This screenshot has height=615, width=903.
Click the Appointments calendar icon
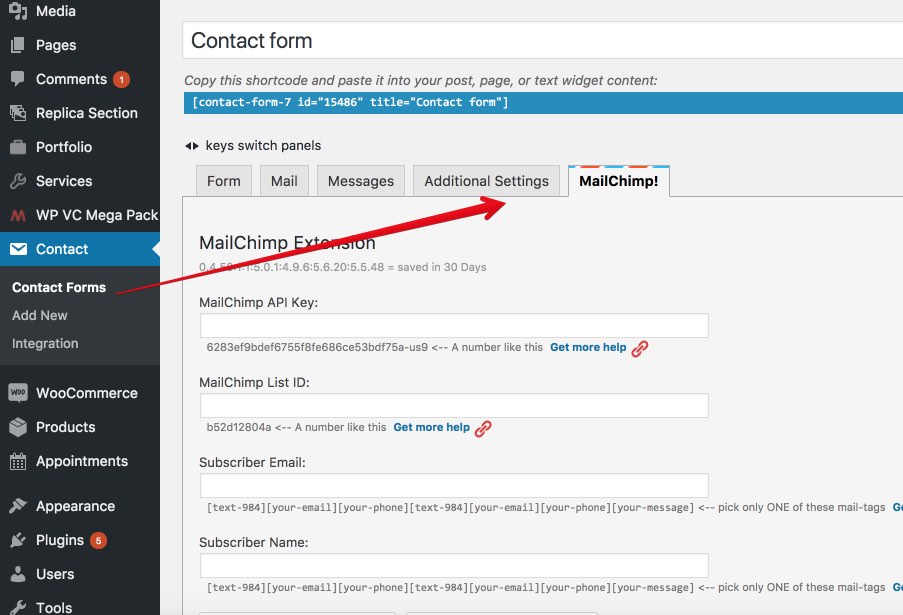pos(18,461)
